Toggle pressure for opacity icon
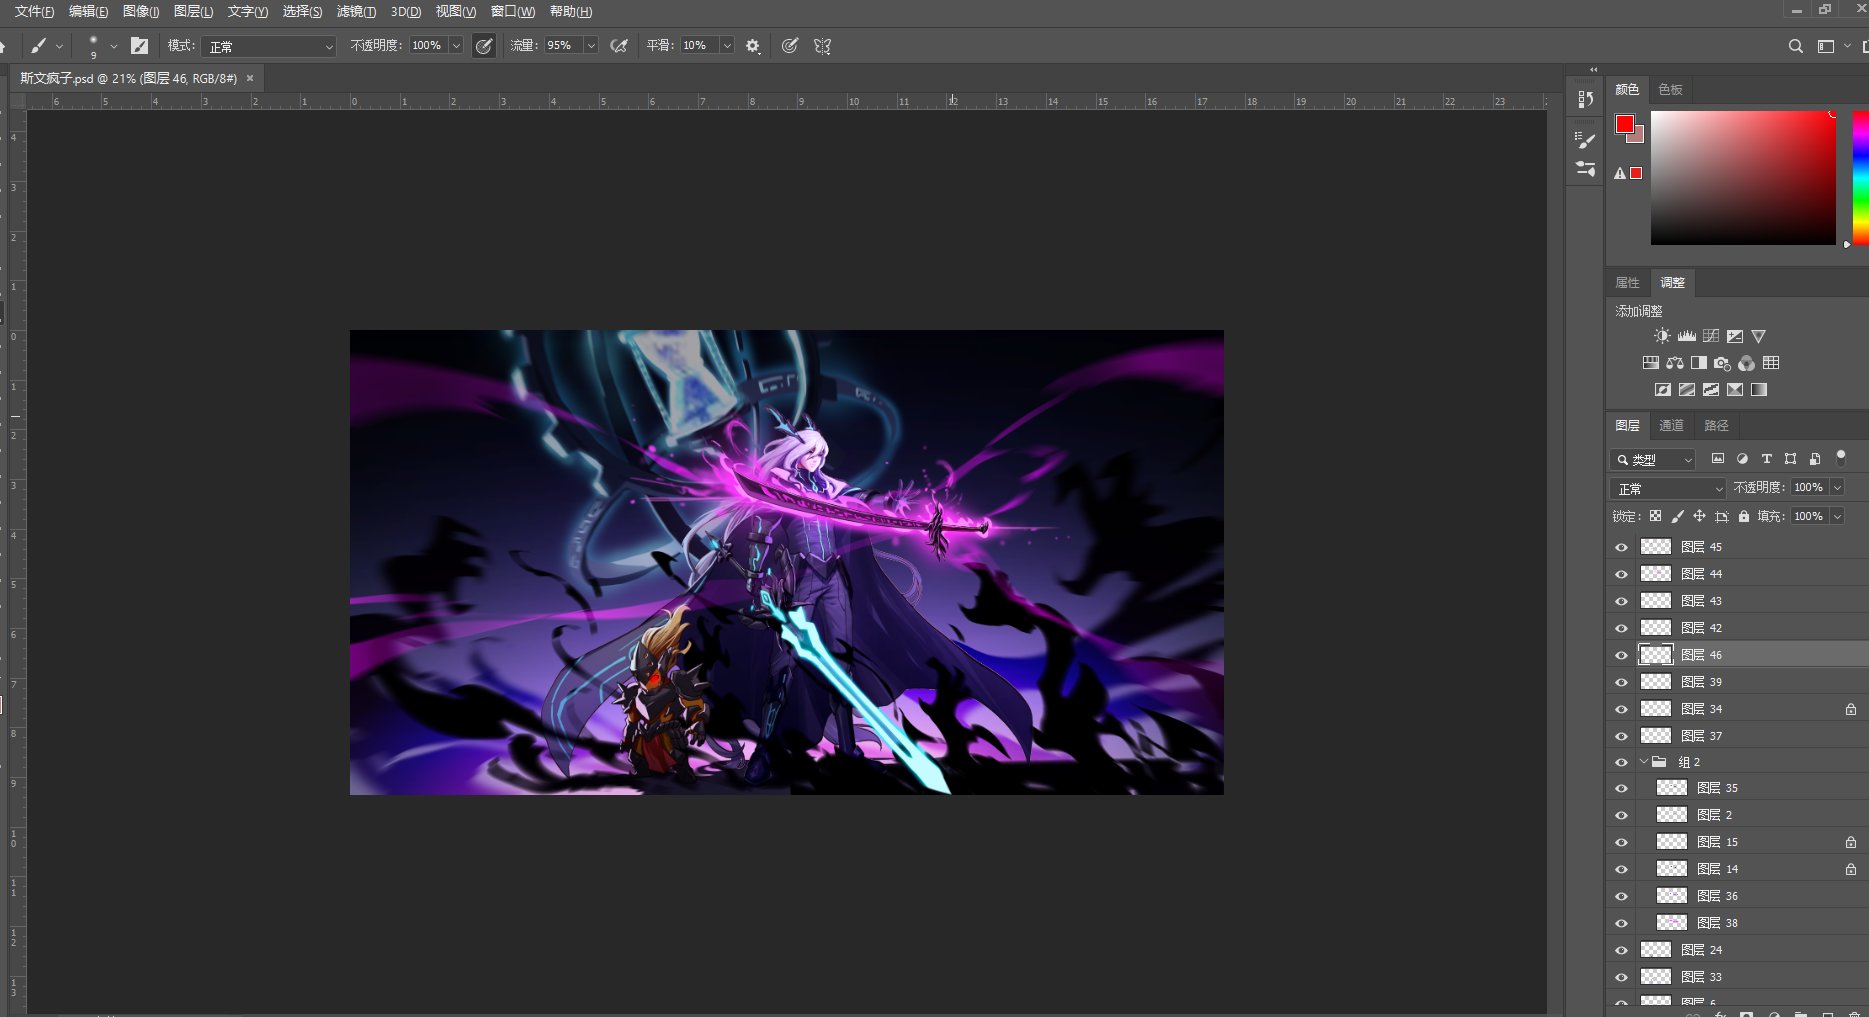This screenshot has width=1869, height=1017. tap(484, 46)
